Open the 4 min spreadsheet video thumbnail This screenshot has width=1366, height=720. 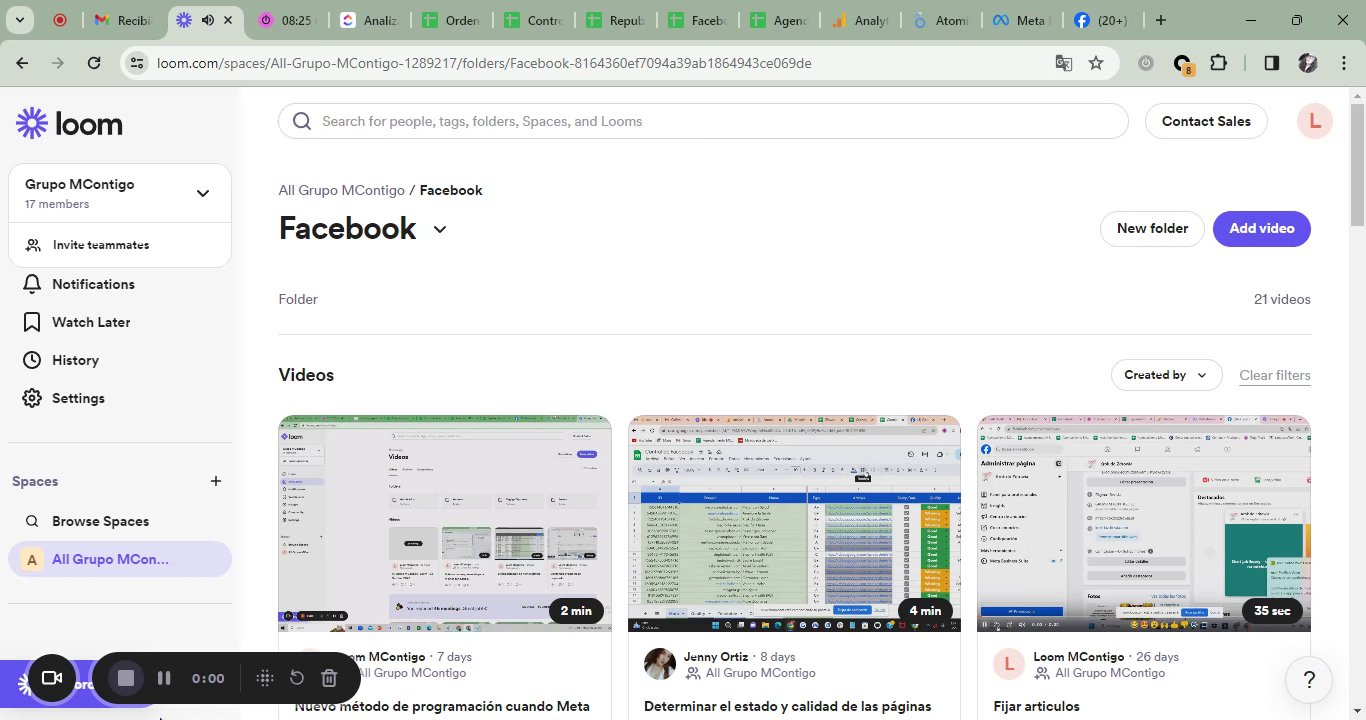pyautogui.click(x=794, y=523)
